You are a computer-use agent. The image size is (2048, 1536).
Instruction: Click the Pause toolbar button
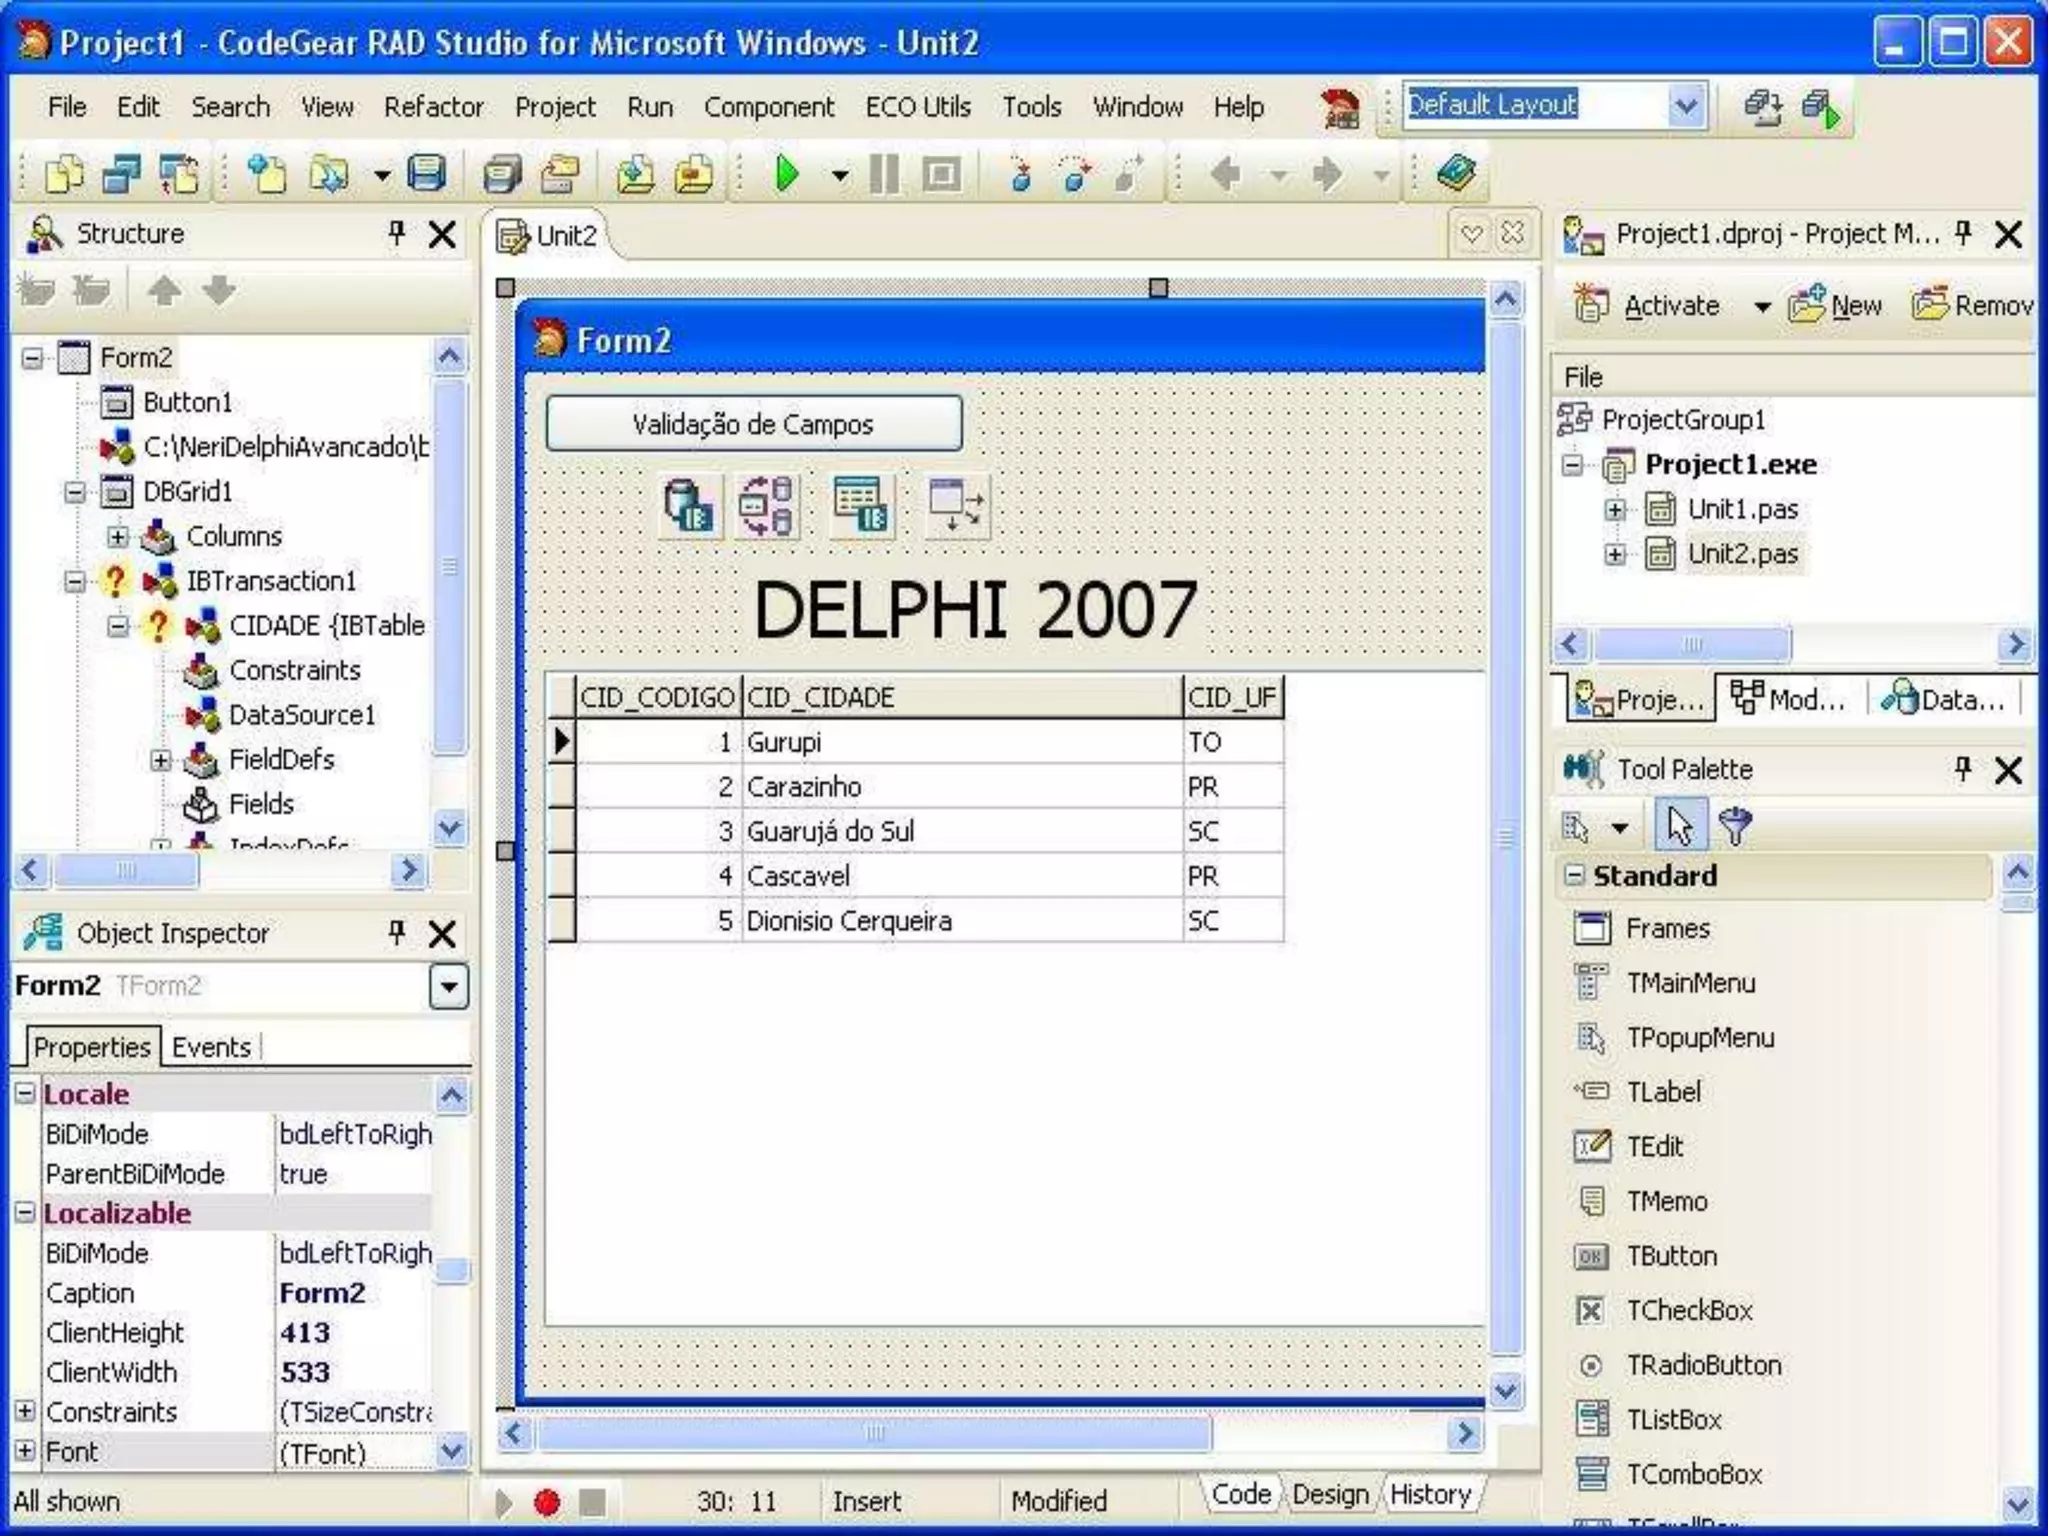883,175
